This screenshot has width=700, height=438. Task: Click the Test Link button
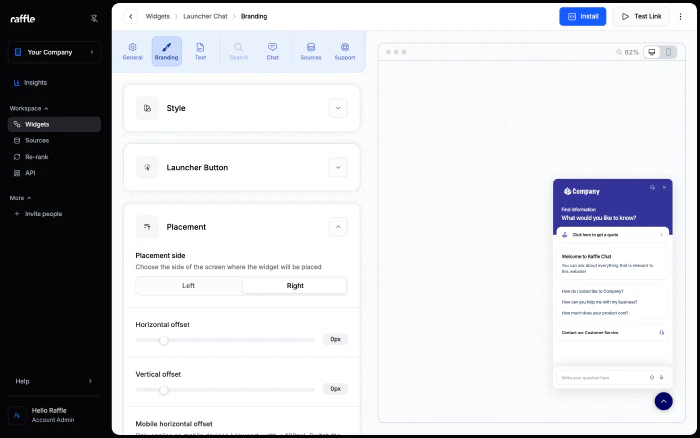pos(641,17)
